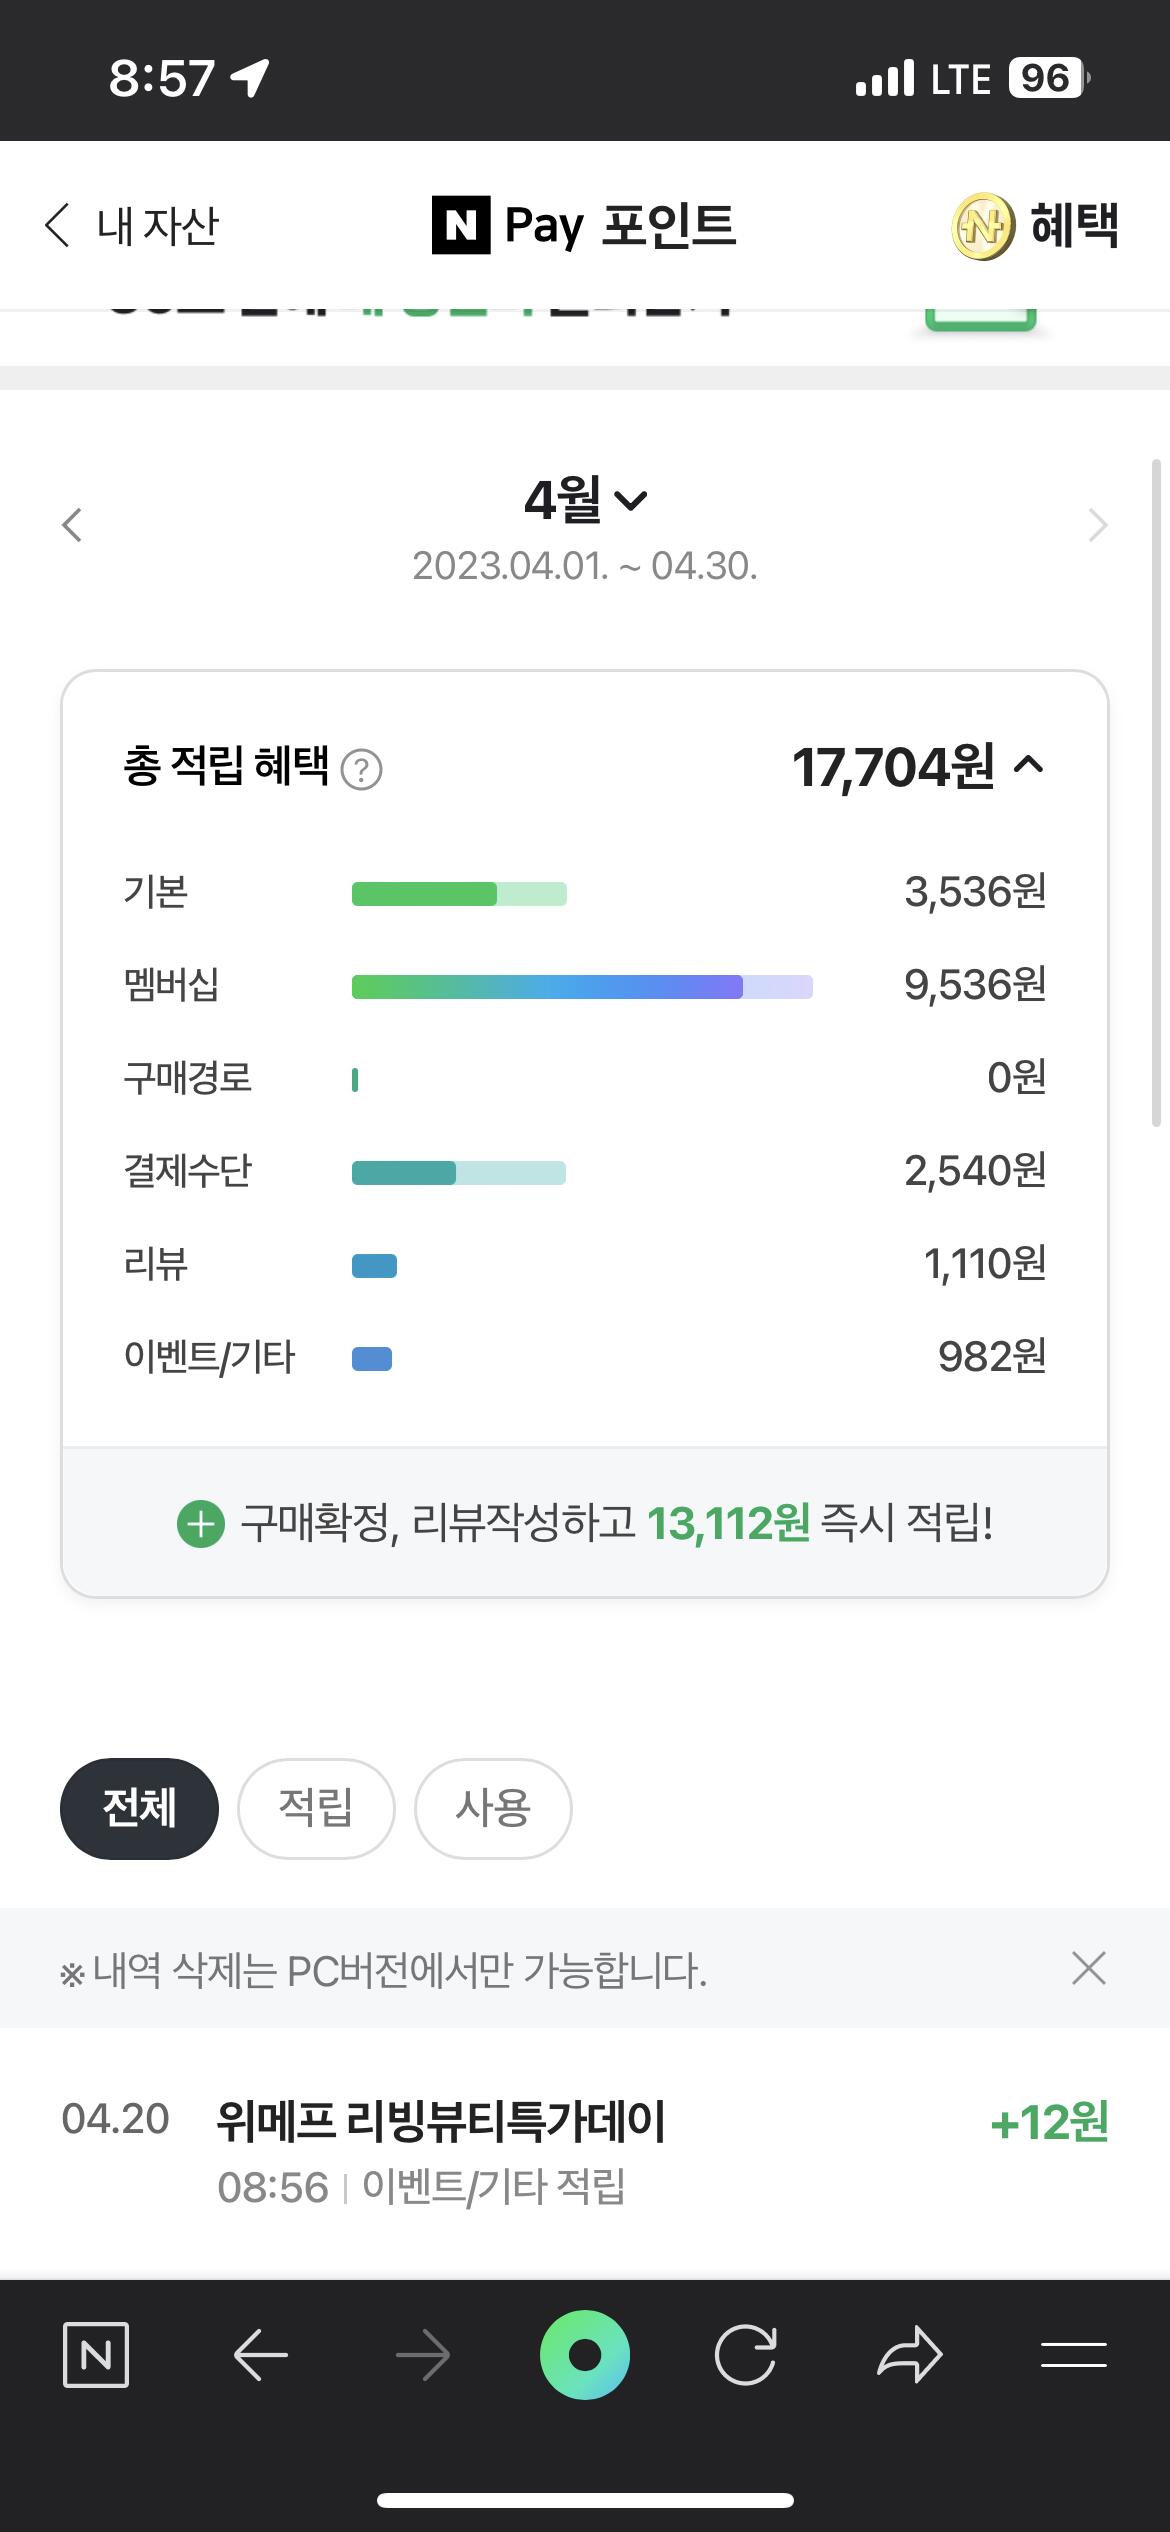Open the 4월 month dropdown
This screenshot has height=2532, width=1170.
click(x=586, y=499)
